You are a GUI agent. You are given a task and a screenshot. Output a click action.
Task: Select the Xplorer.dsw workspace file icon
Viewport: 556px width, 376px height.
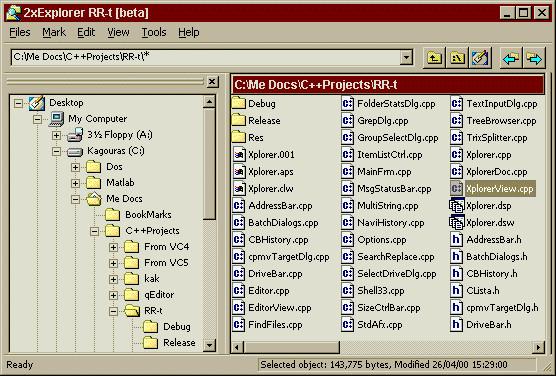click(x=456, y=222)
